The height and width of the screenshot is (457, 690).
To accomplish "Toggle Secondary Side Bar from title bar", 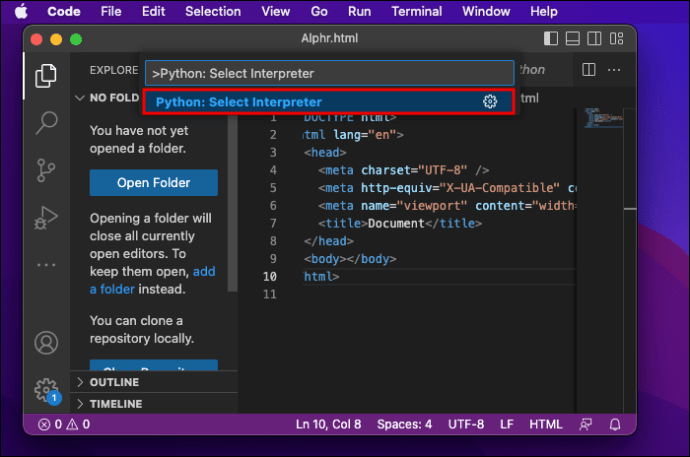I will pyautogui.click(x=594, y=39).
